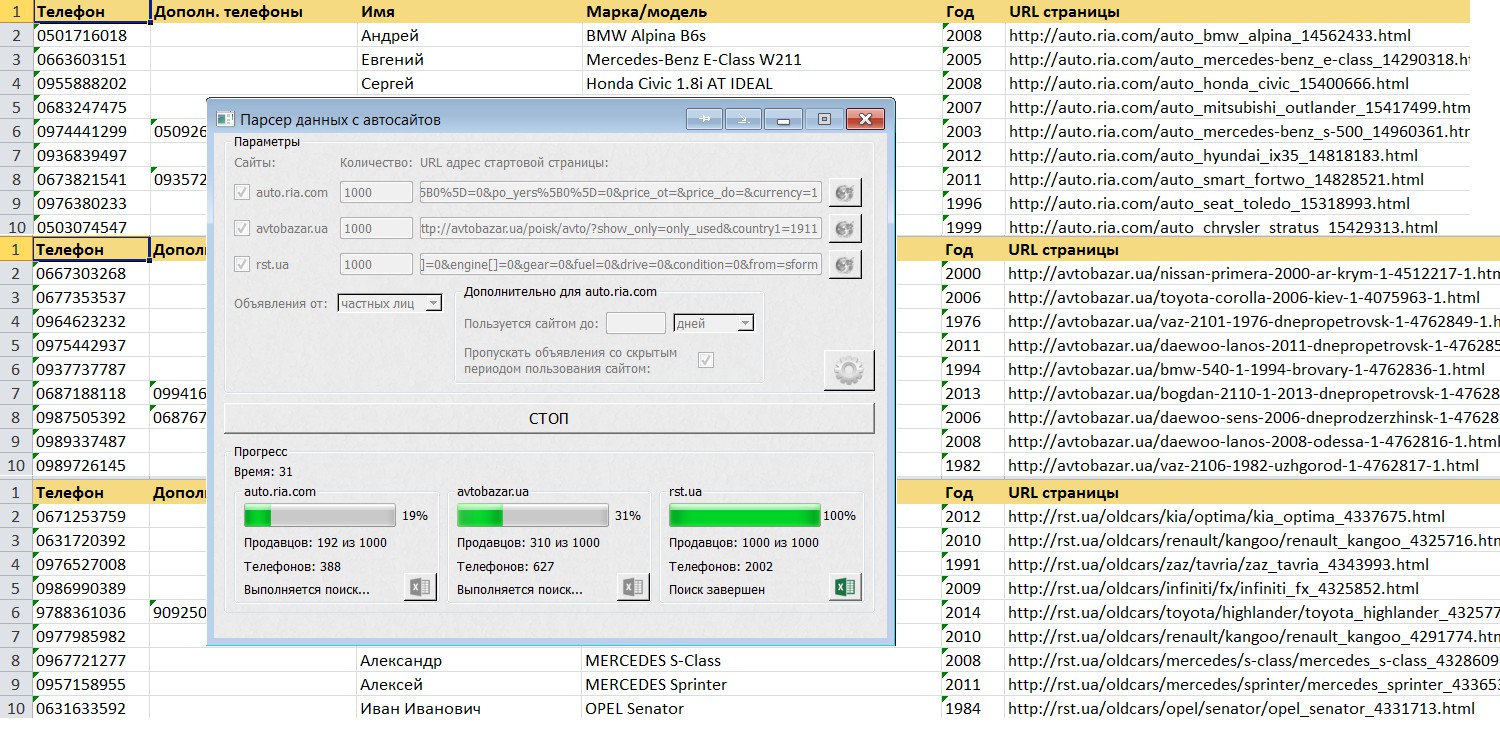
Task: Click the quantity field for avtobazar.ua
Action: [x=376, y=228]
